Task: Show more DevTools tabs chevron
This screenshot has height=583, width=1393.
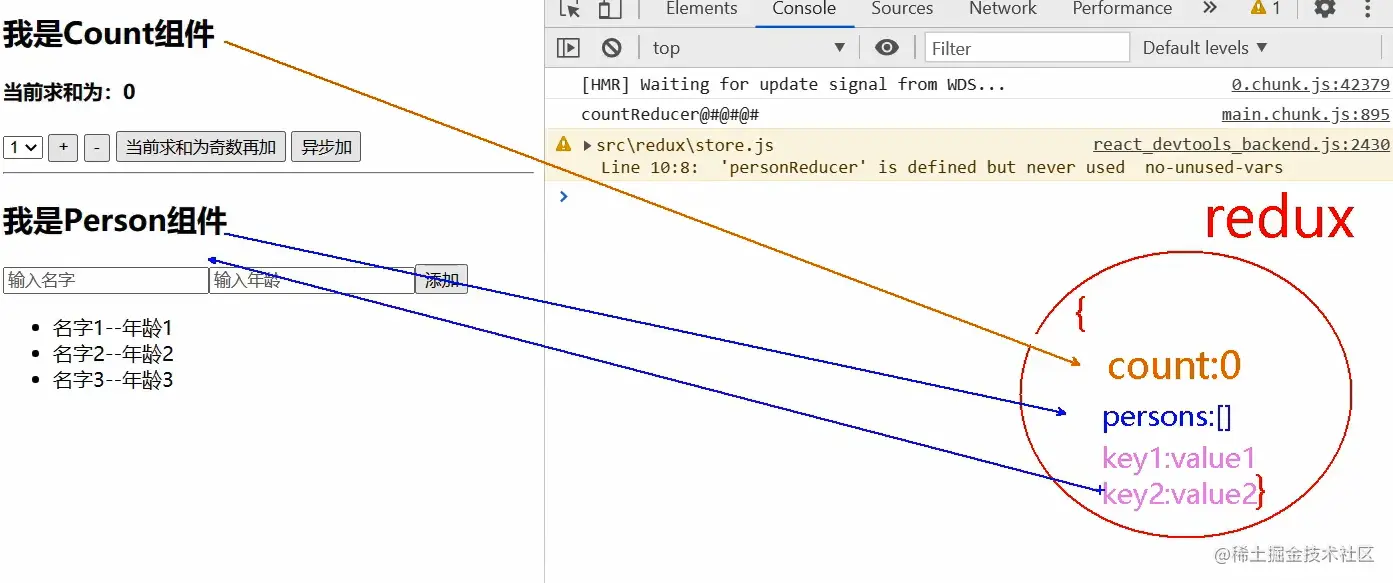Action: [x=1210, y=8]
